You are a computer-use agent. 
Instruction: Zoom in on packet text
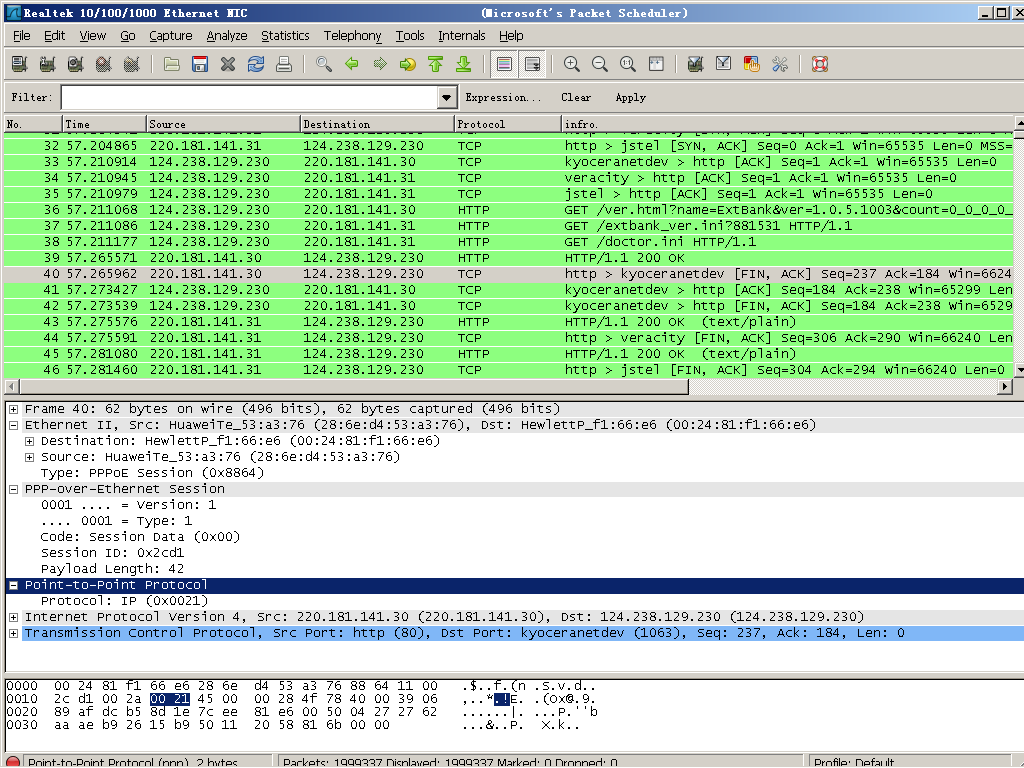click(572, 64)
